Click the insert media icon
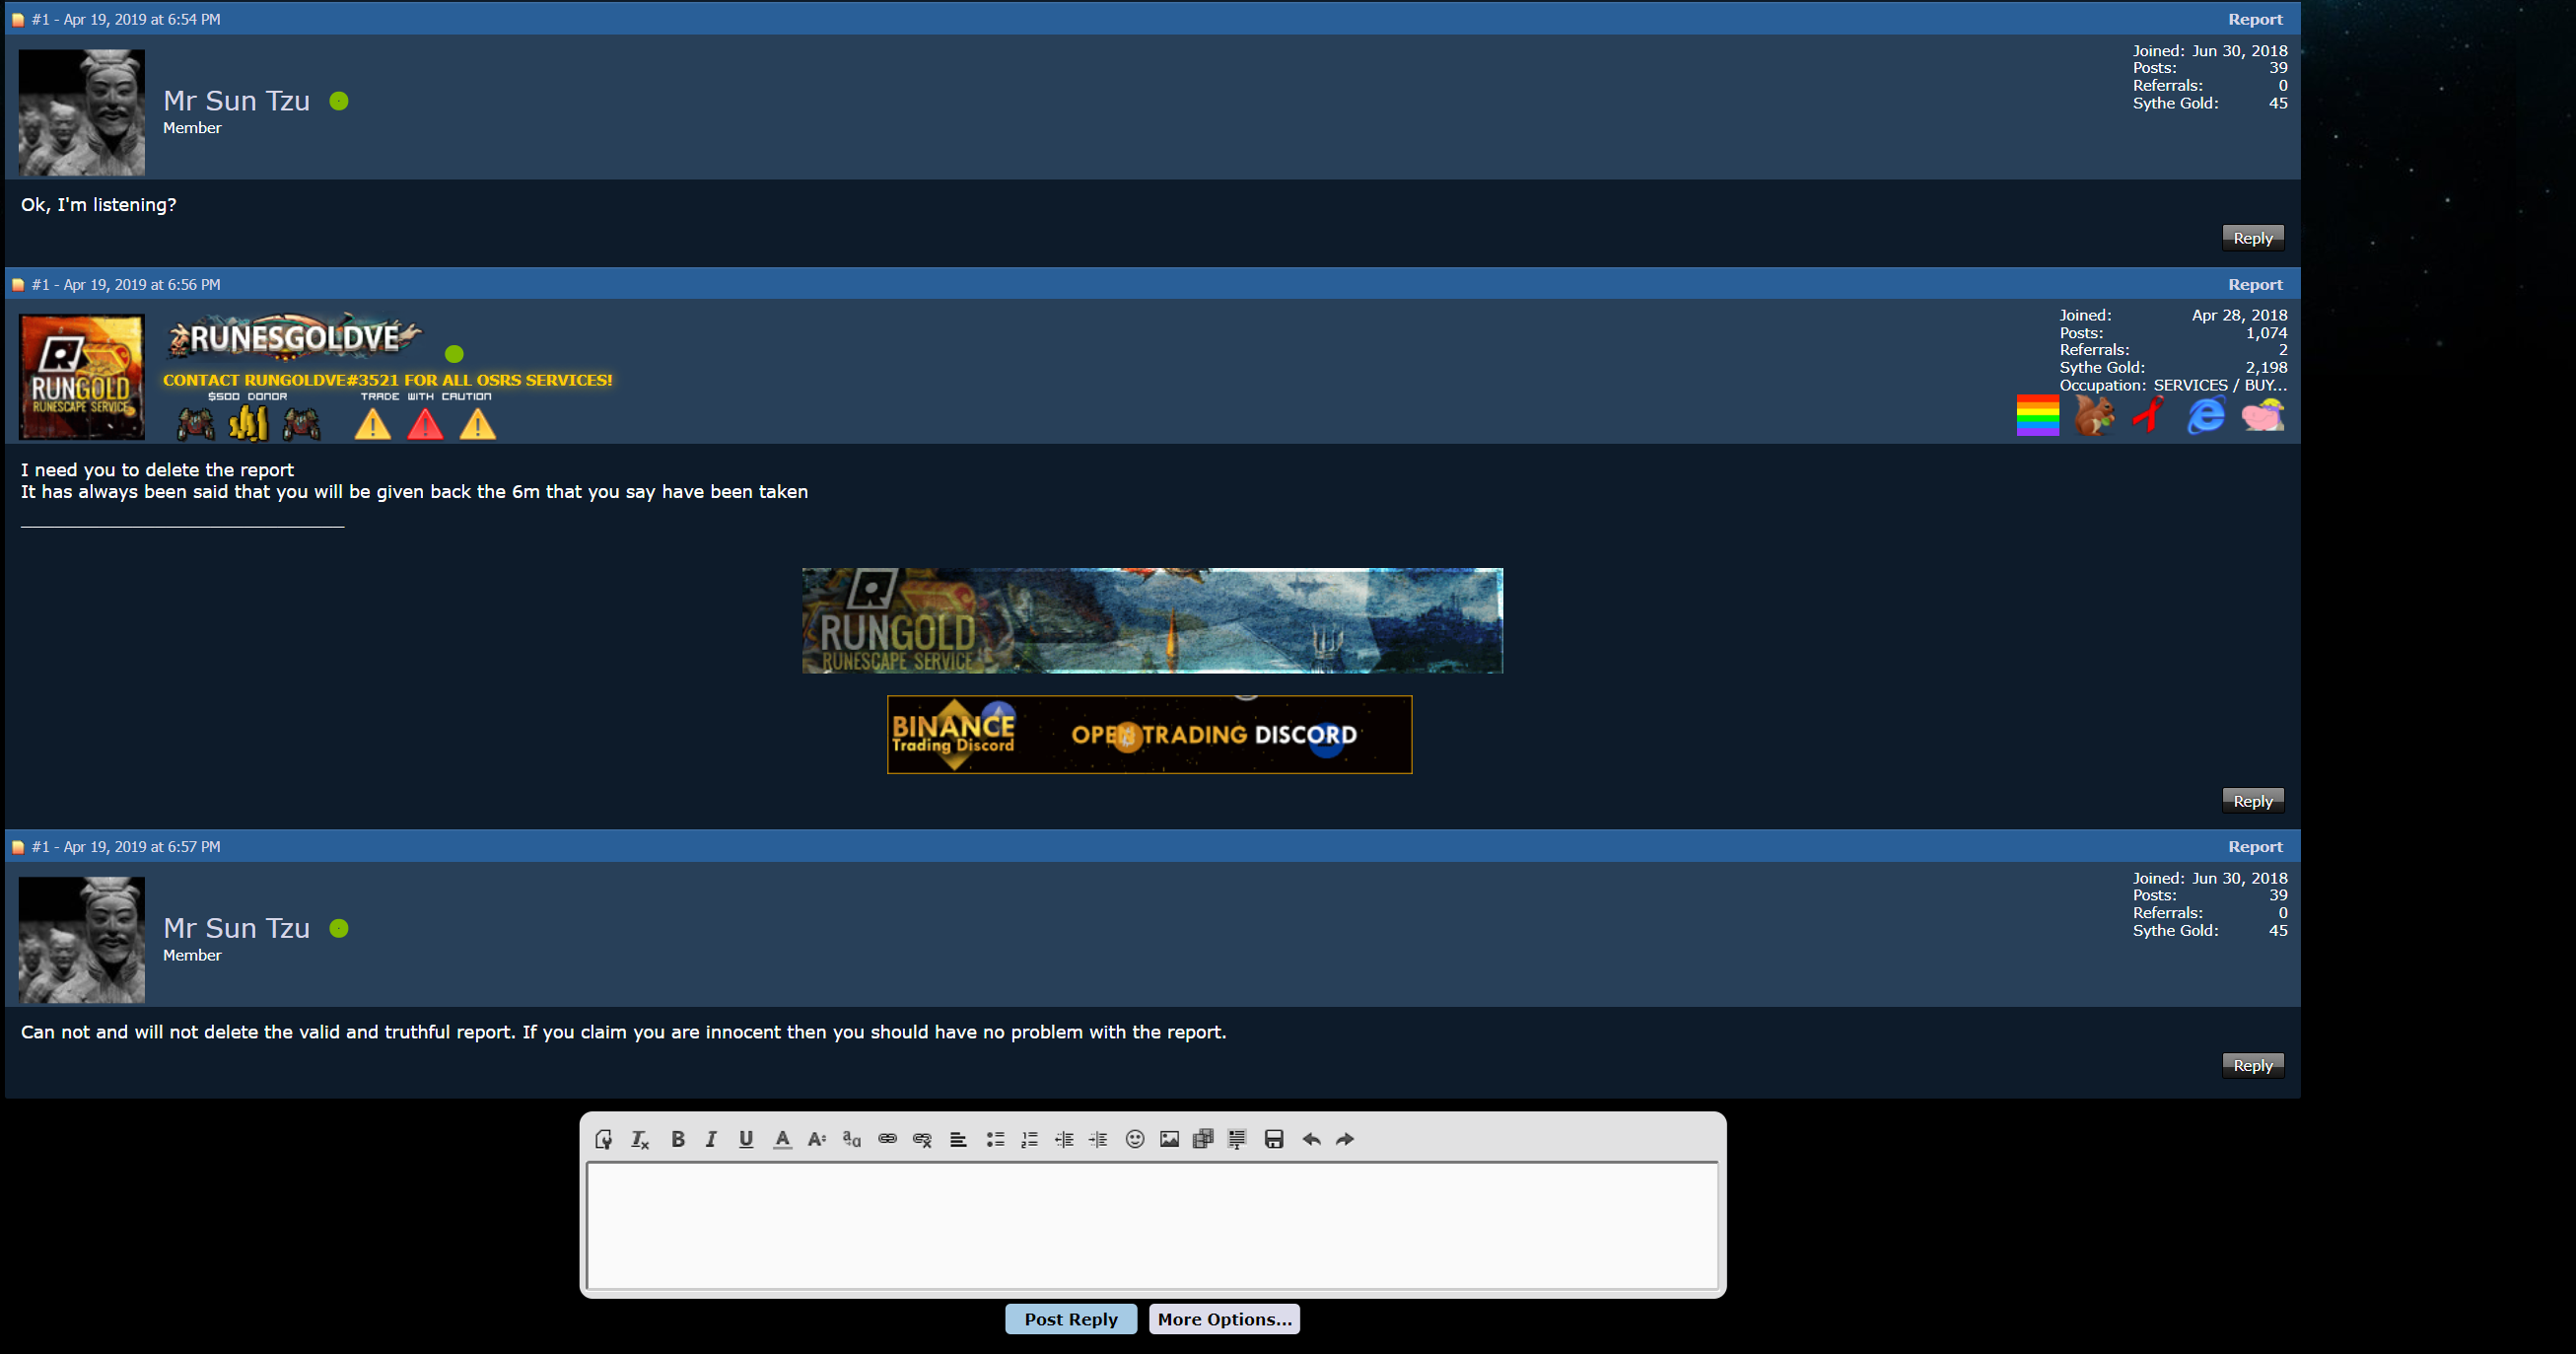2576x1354 pixels. 1203,1139
